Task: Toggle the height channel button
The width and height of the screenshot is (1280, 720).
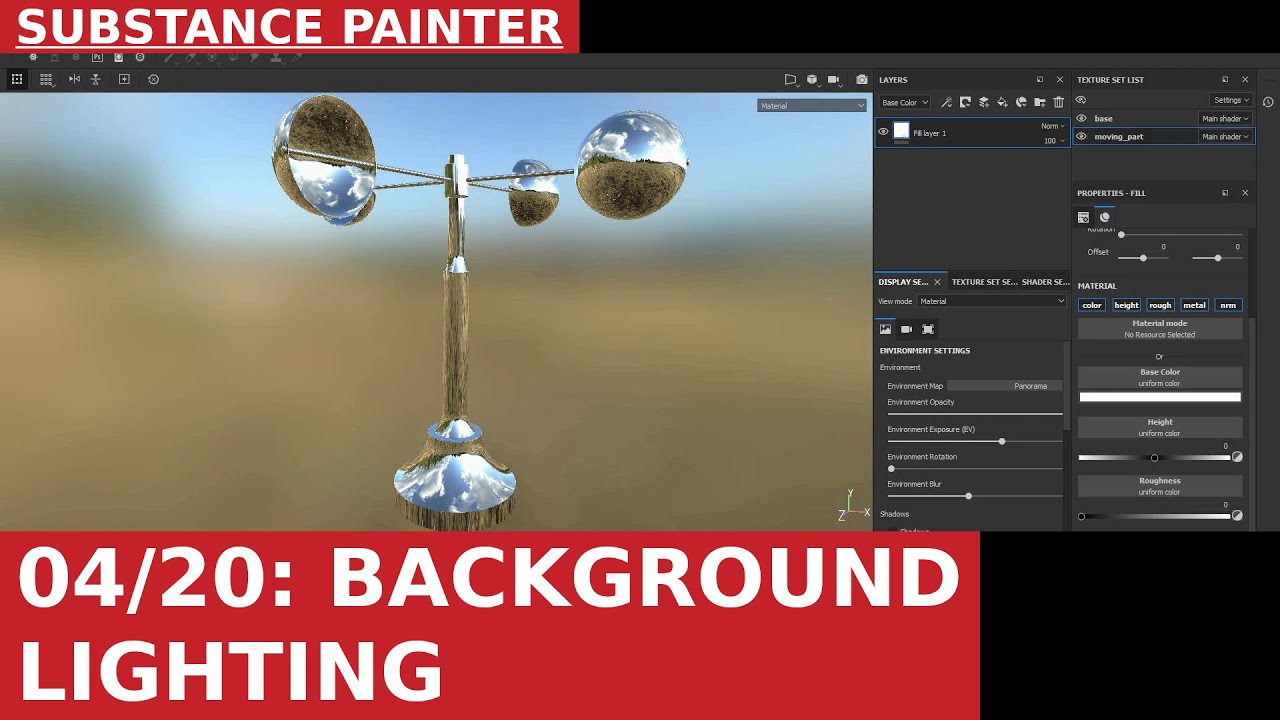Action: pos(1126,305)
